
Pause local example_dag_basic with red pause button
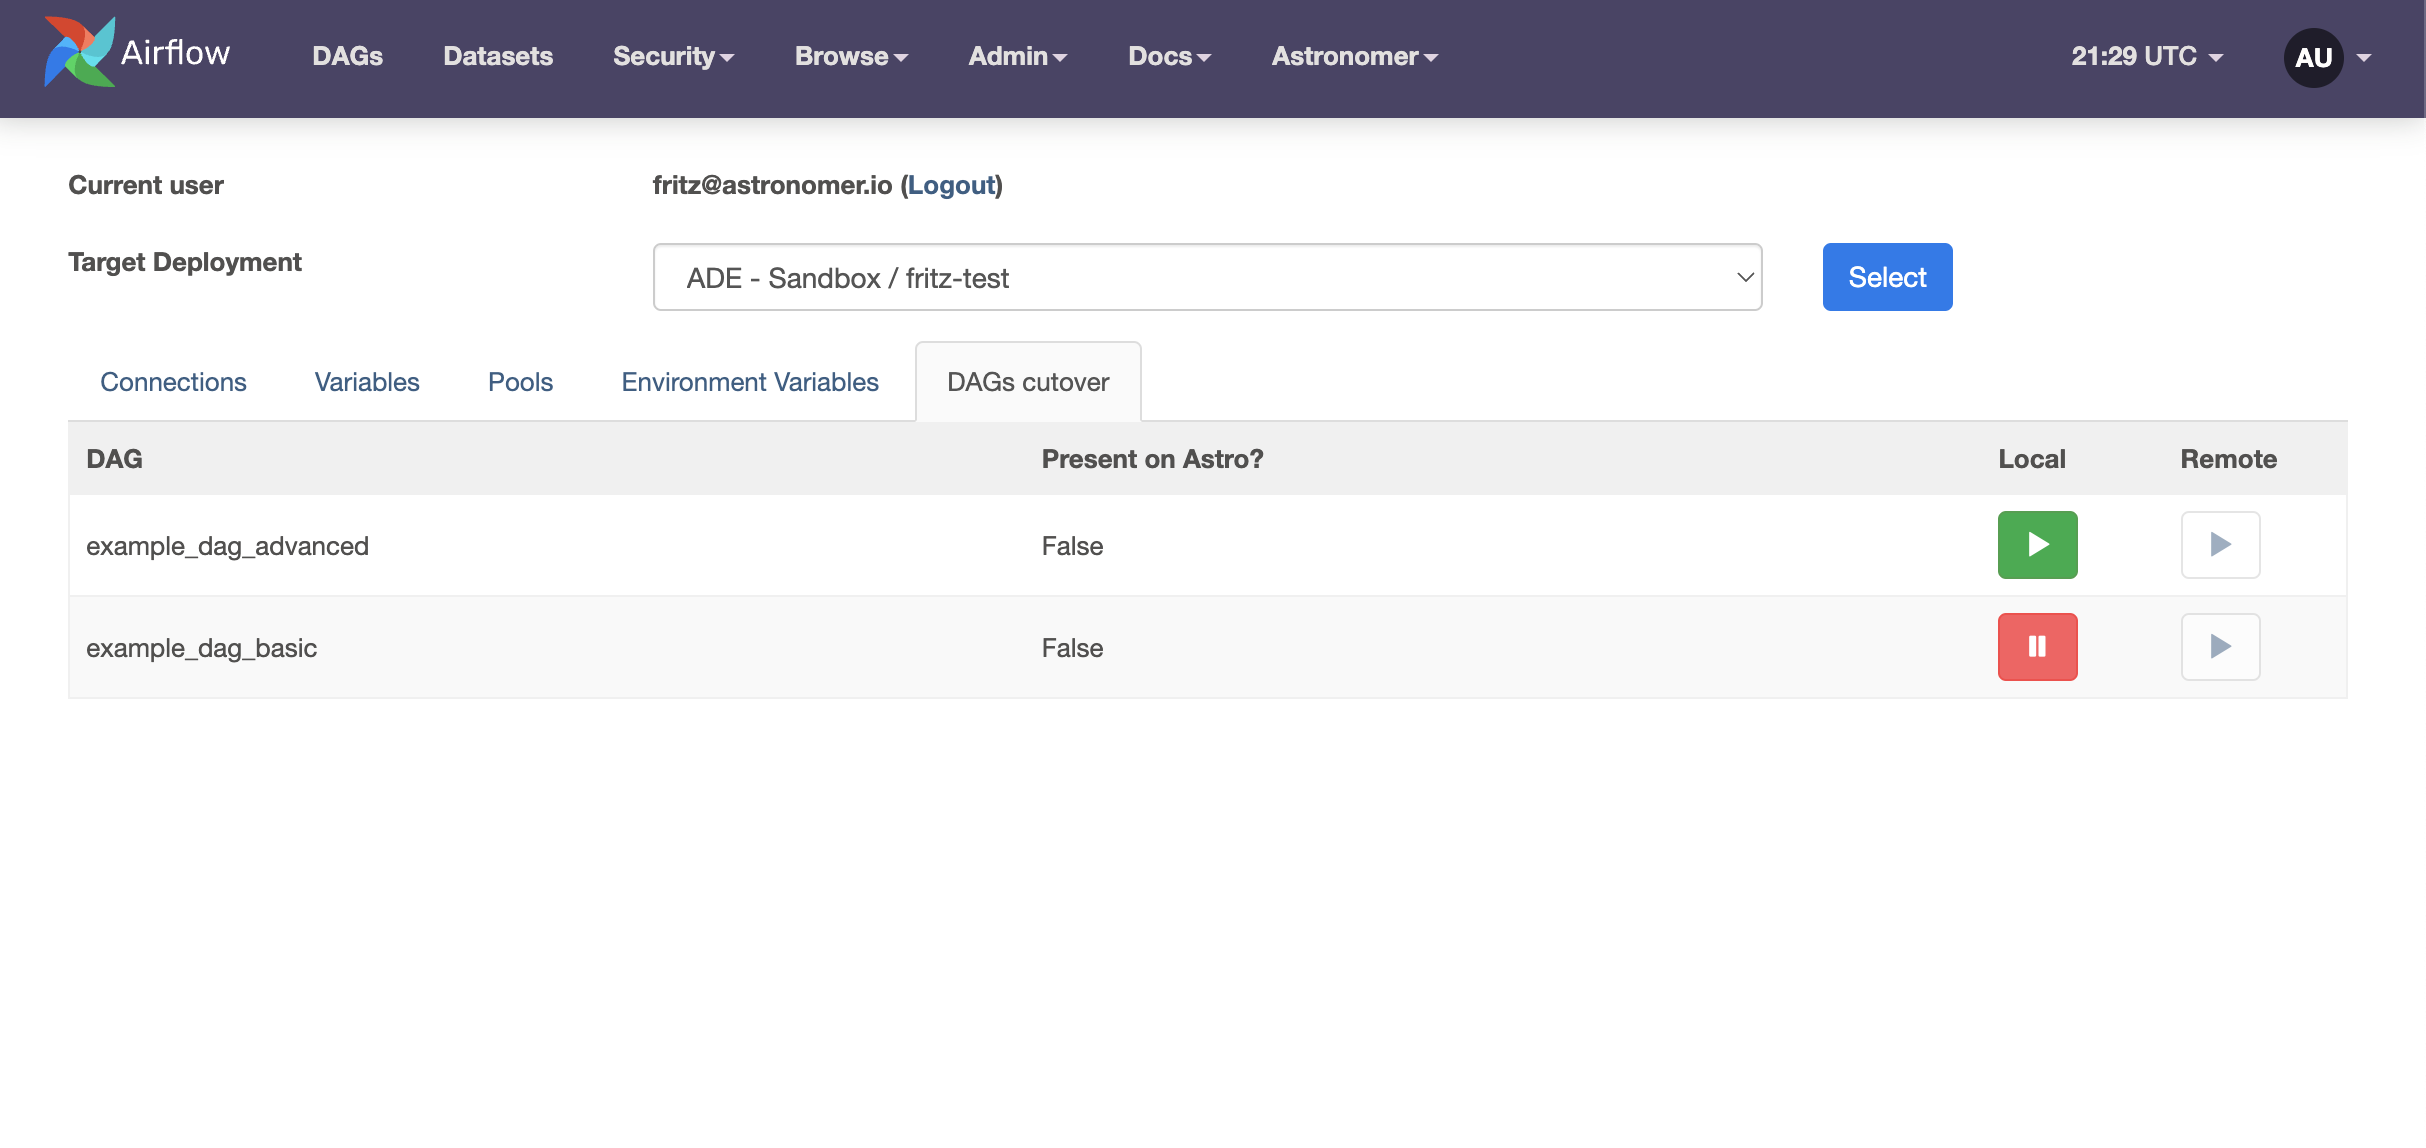[2037, 647]
